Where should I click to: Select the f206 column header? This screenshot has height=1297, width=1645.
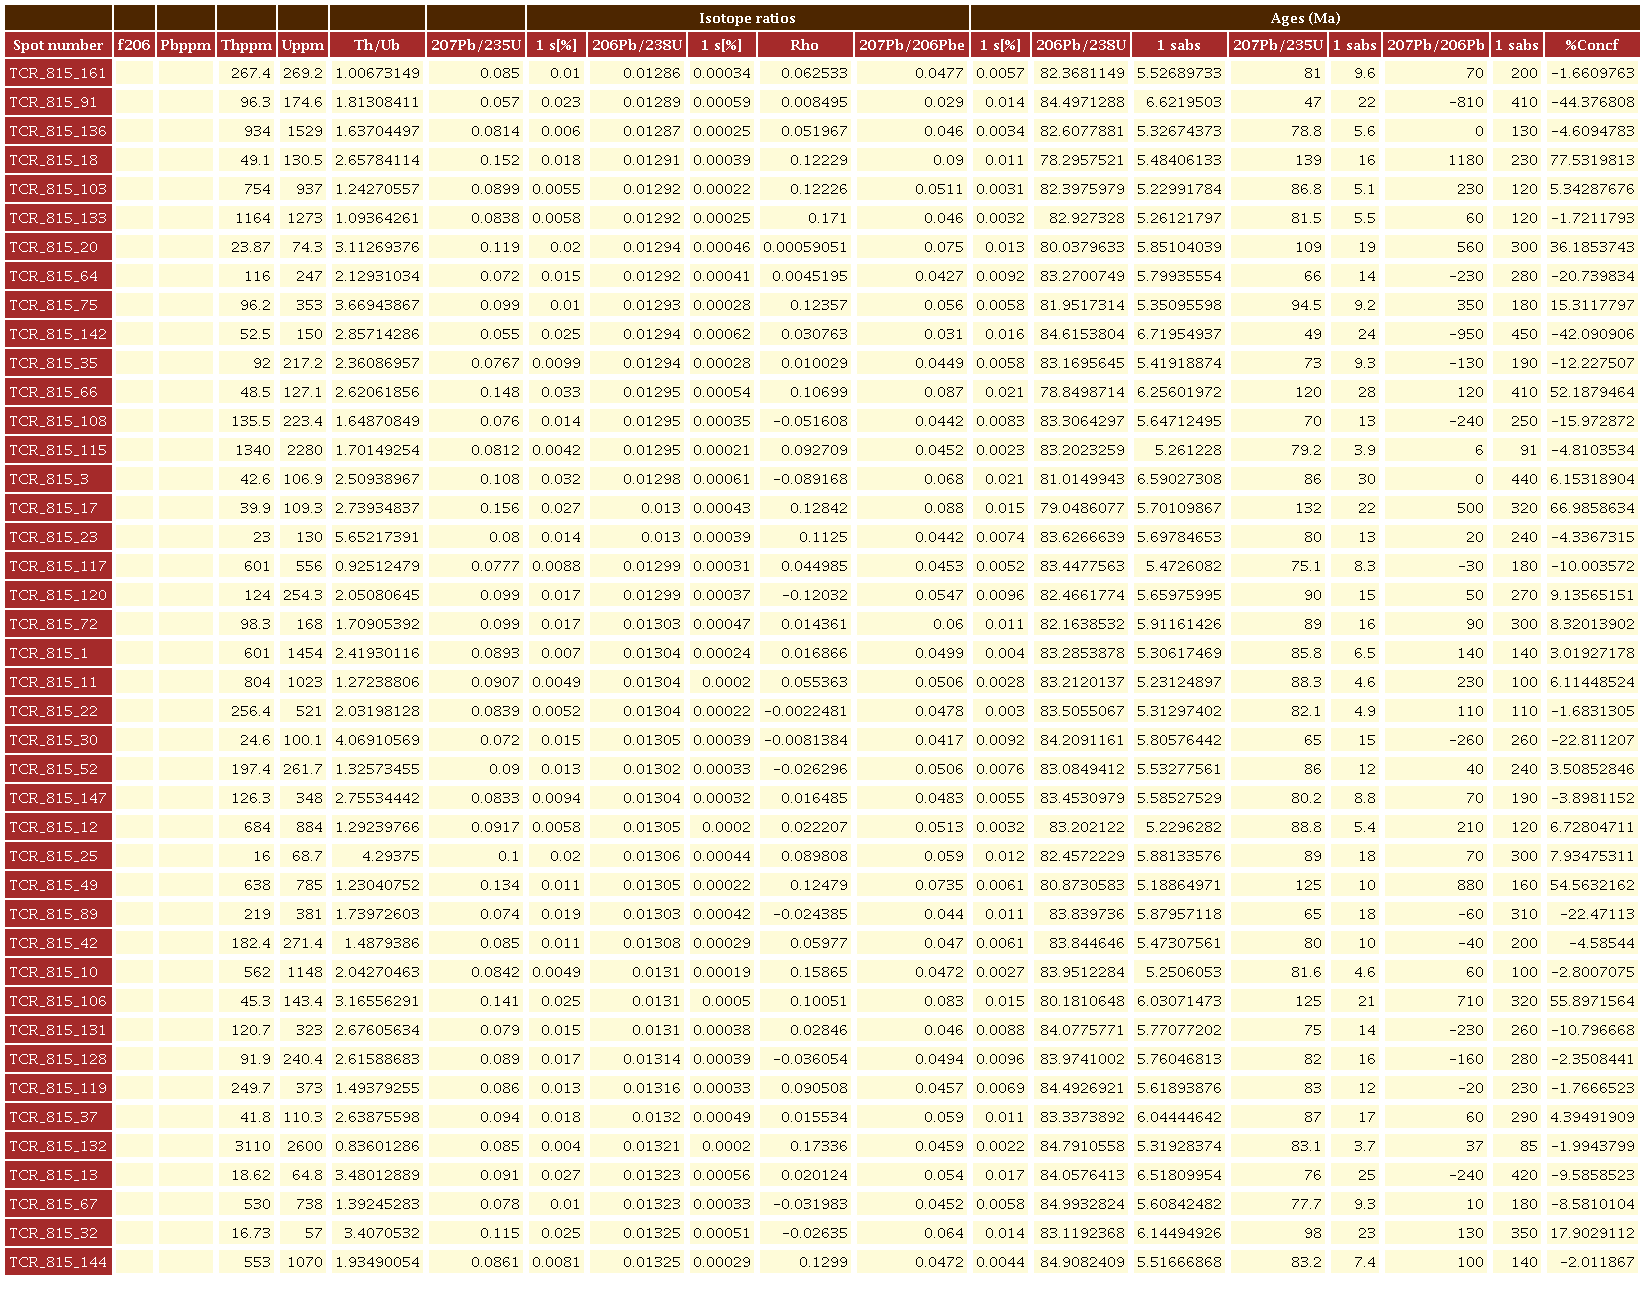(134, 45)
